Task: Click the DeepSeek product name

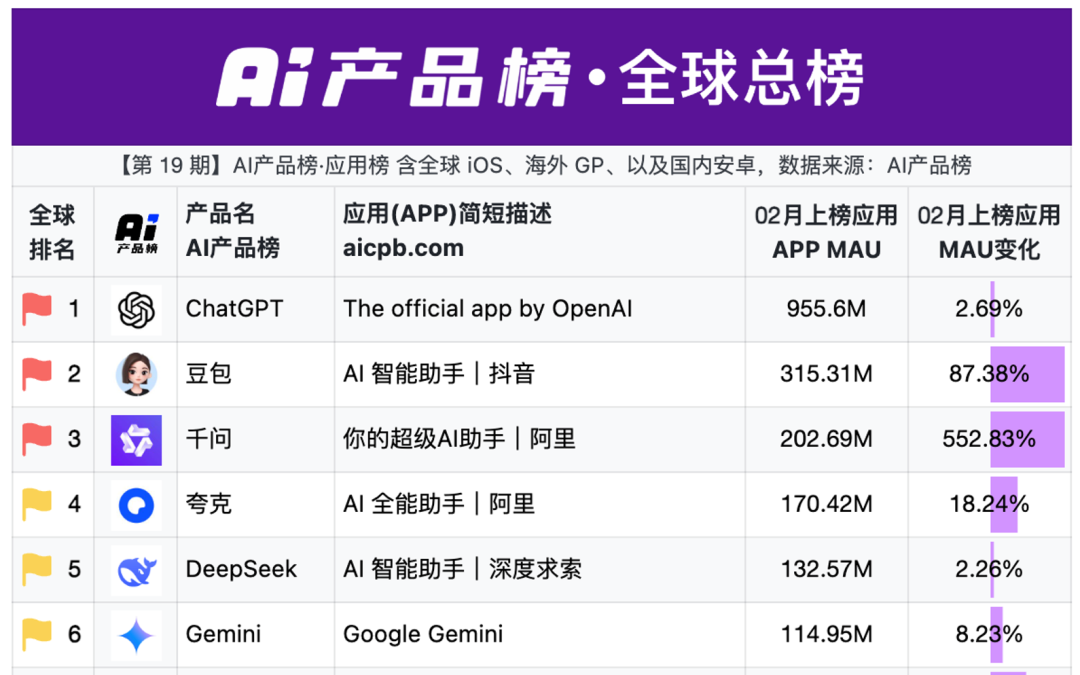Action: pos(241,569)
